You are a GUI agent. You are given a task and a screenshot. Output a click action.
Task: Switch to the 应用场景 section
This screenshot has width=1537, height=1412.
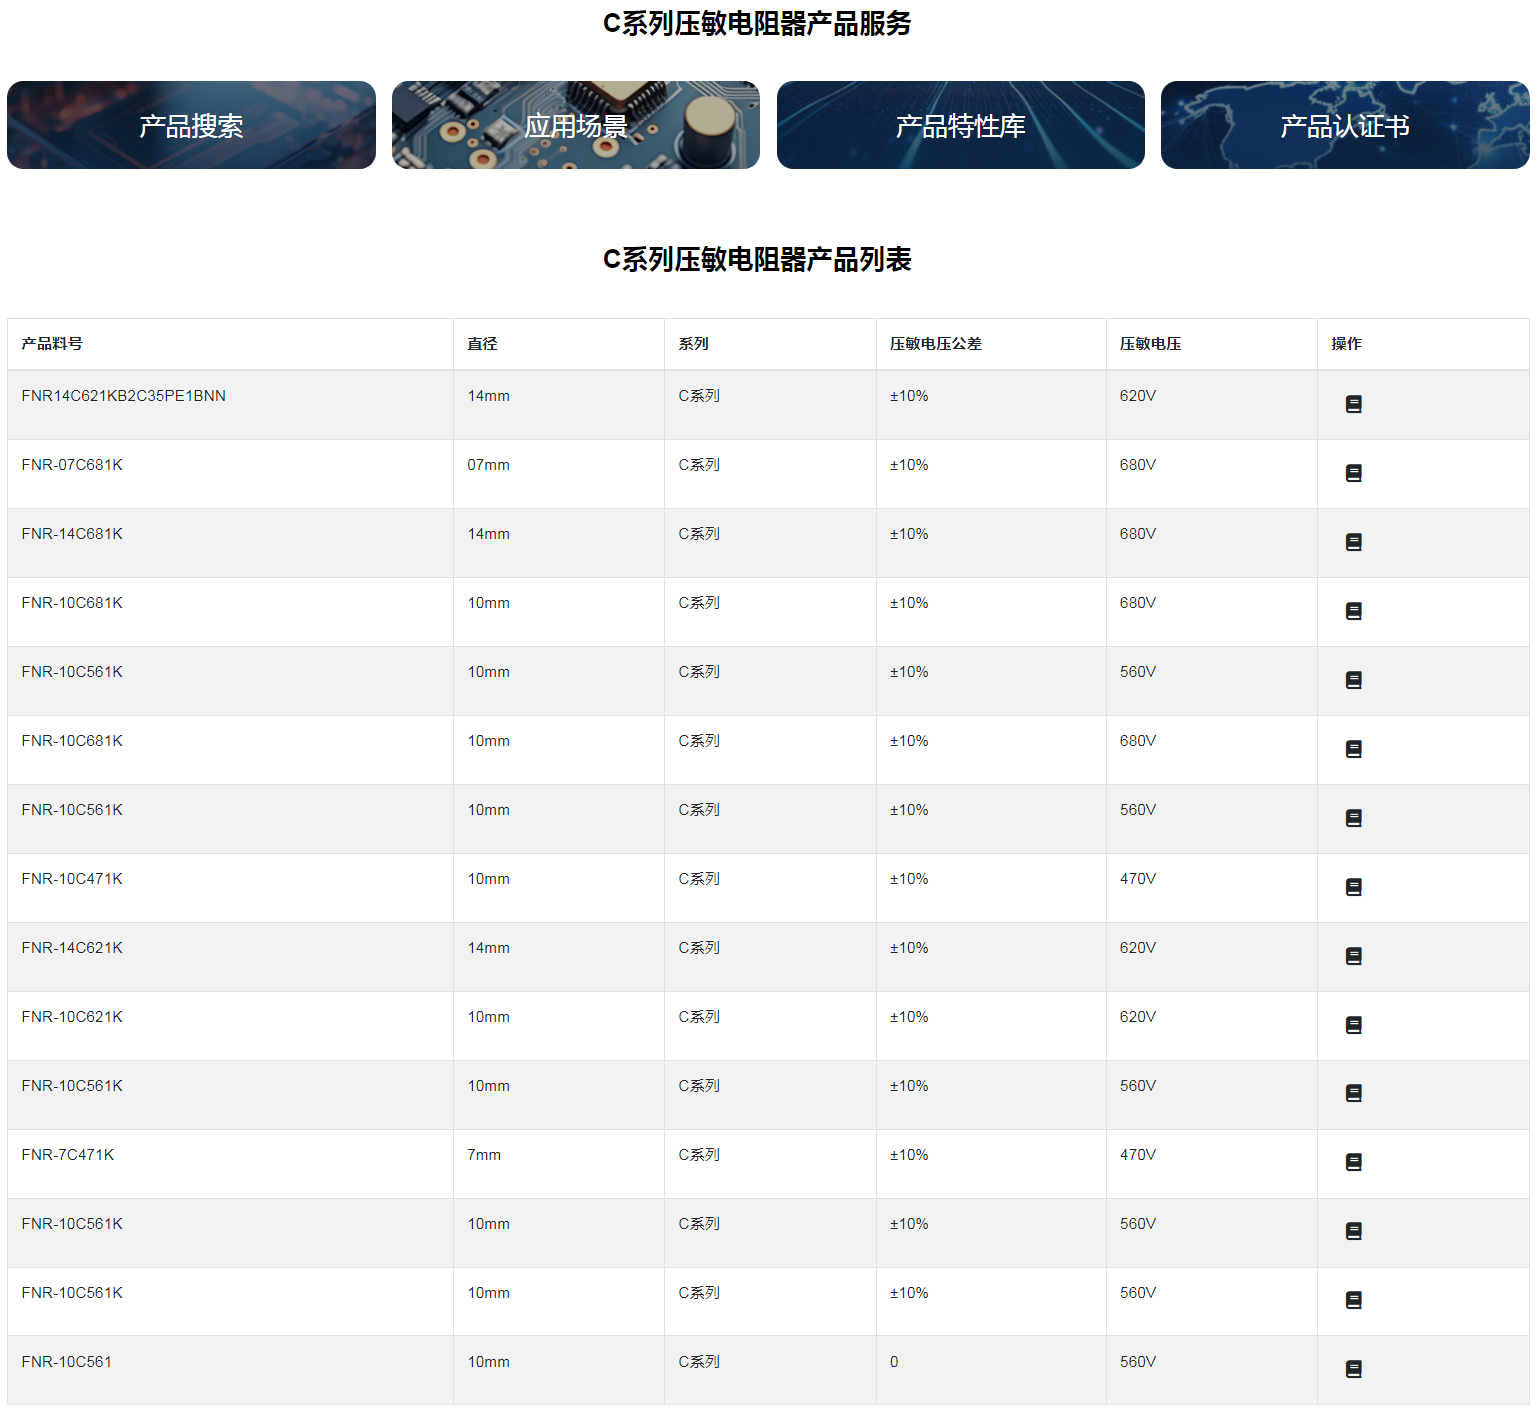click(x=575, y=125)
